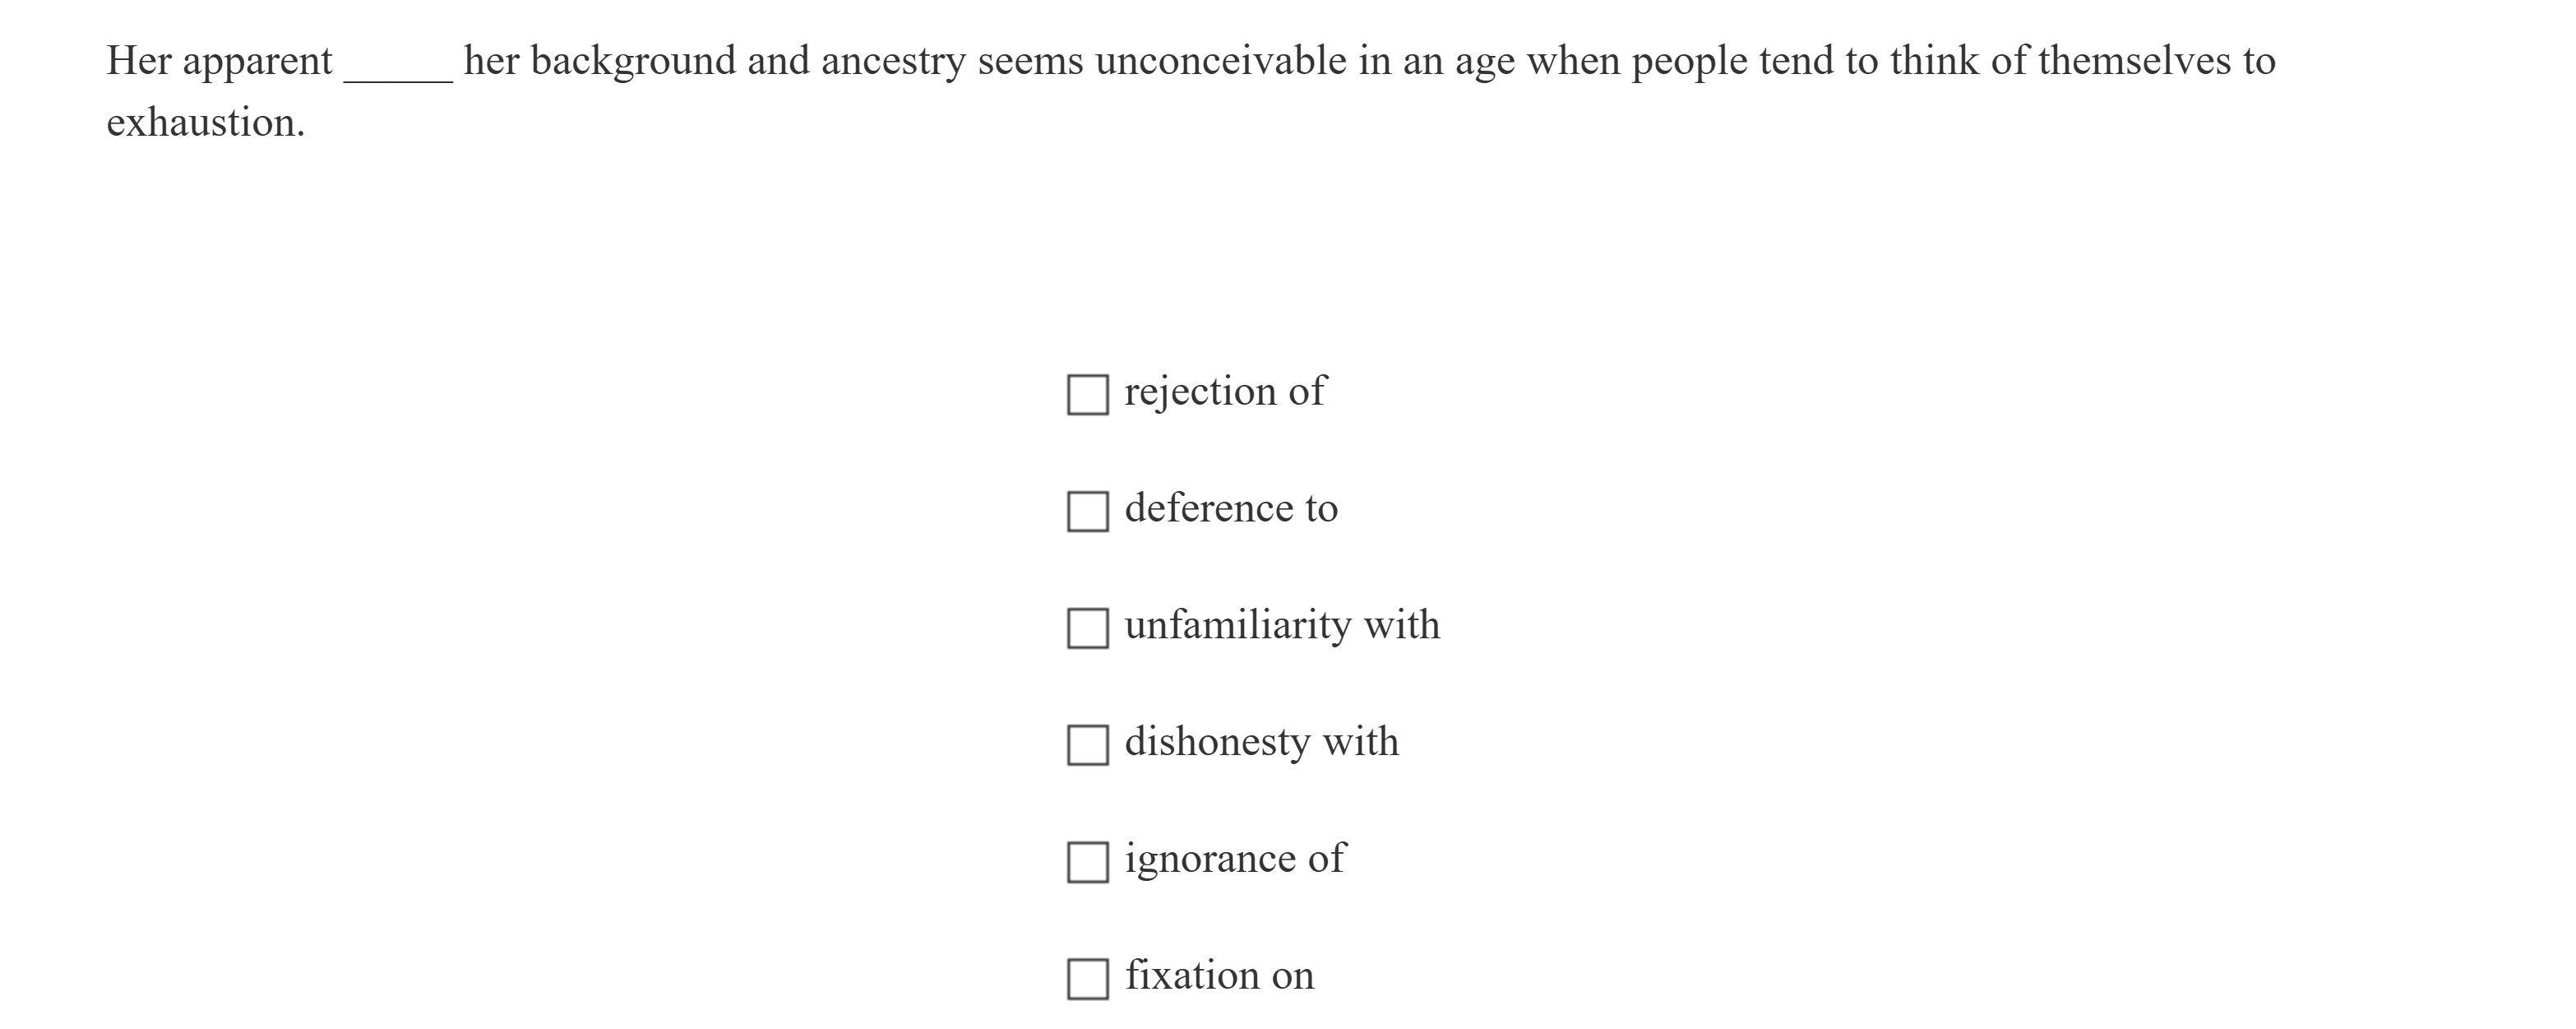Click the word "people" in the sentence
Viewport: 2576px width, 1029px height.
[1690, 61]
